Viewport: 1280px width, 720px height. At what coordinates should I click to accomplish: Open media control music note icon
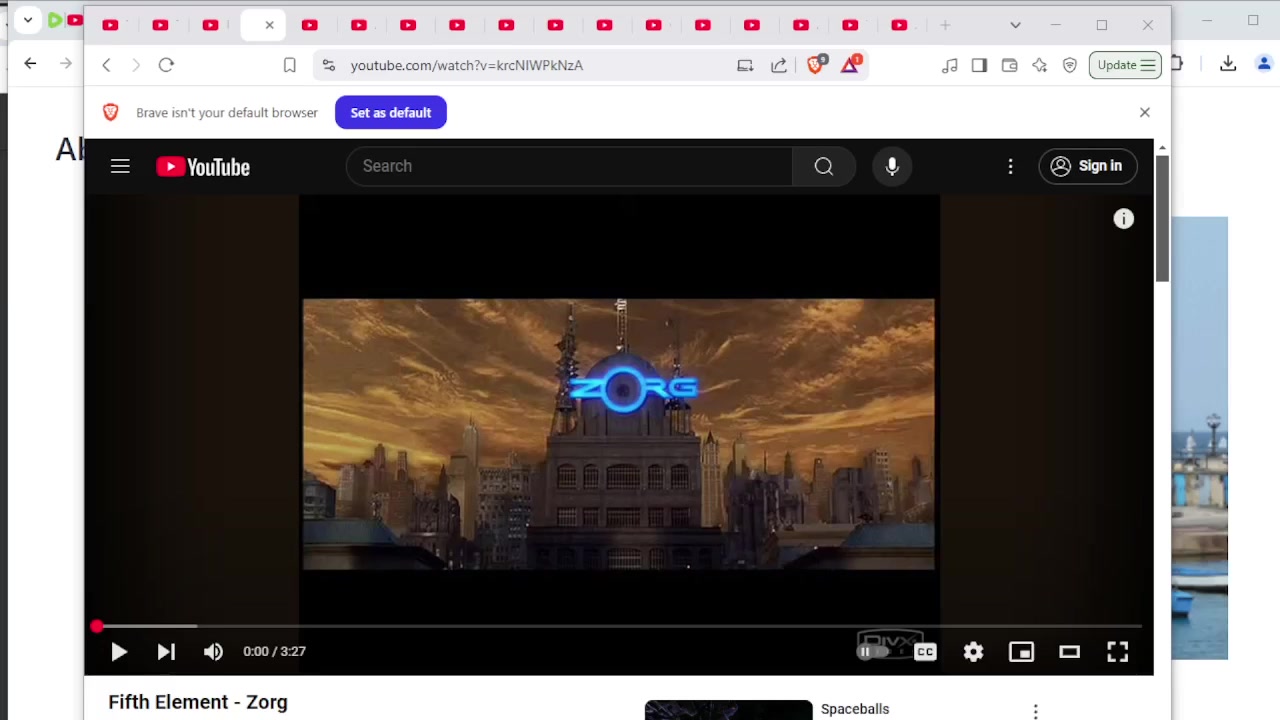tap(950, 65)
